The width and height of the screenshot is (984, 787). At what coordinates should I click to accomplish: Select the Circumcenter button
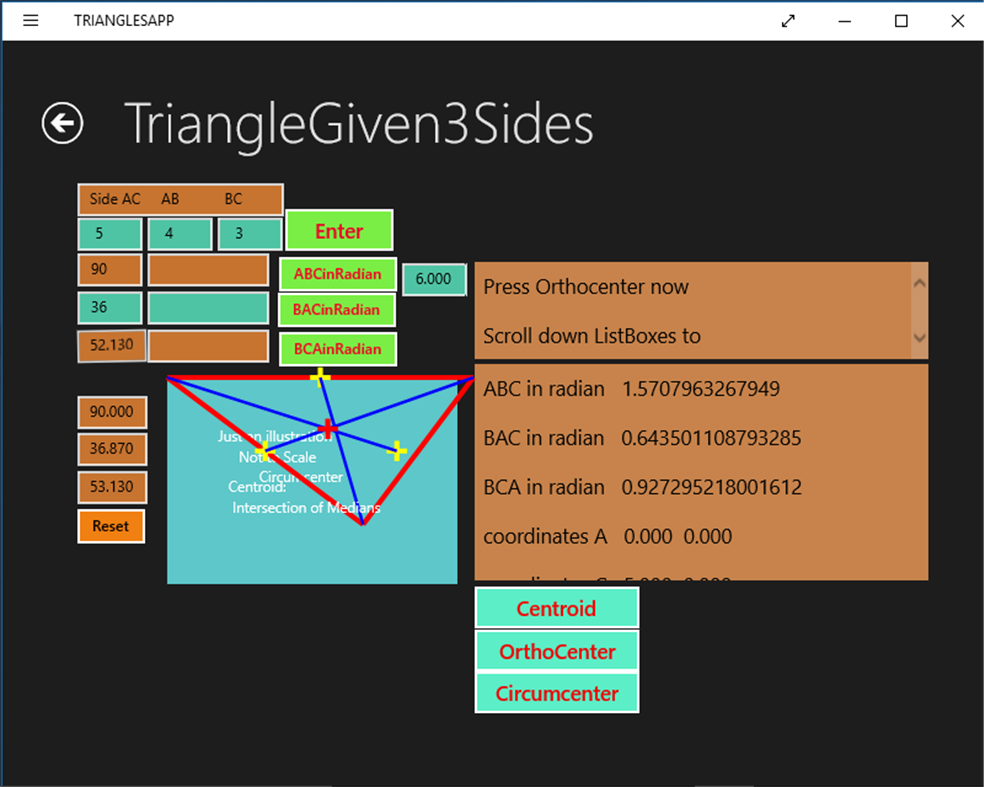pos(556,693)
